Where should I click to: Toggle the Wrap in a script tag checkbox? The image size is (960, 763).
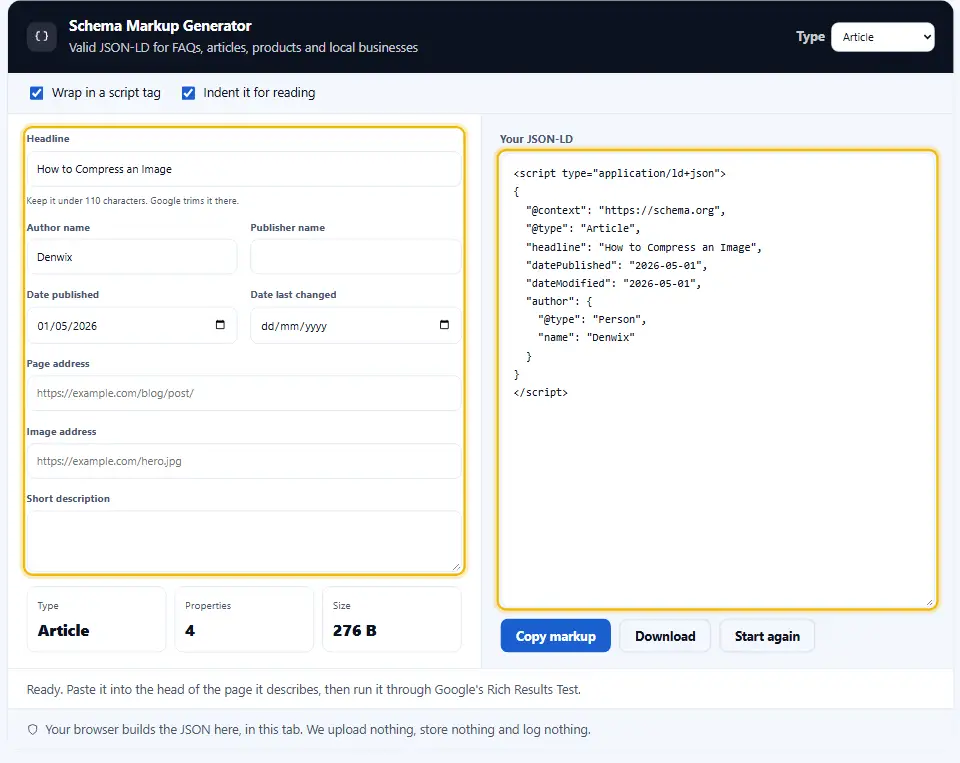[x=37, y=93]
